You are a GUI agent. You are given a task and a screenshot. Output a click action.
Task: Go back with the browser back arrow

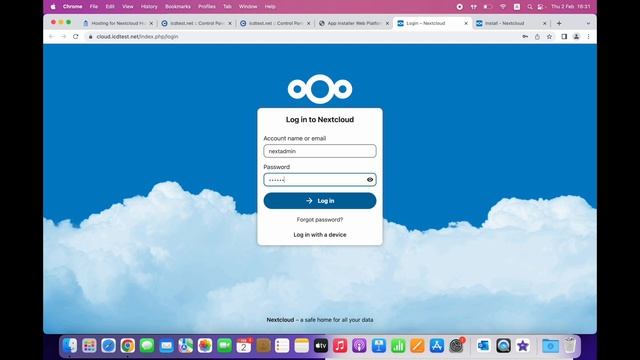coord(51,37)
